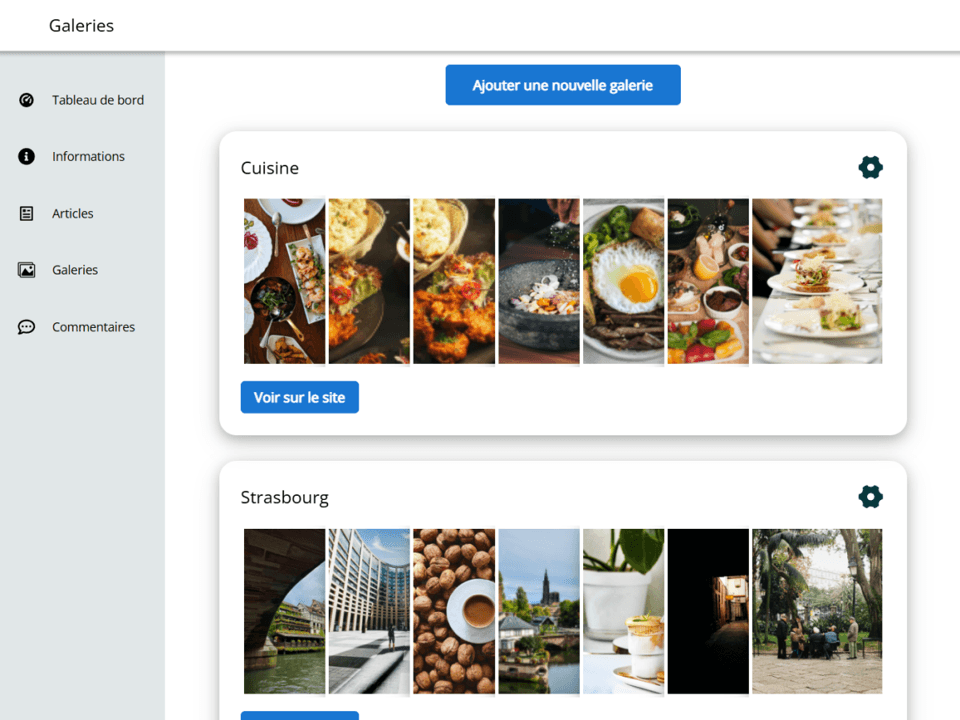This screenshot has width=960, height=720.
Task: Open Cuisine photo with fruit platter board
Action: 708,281
